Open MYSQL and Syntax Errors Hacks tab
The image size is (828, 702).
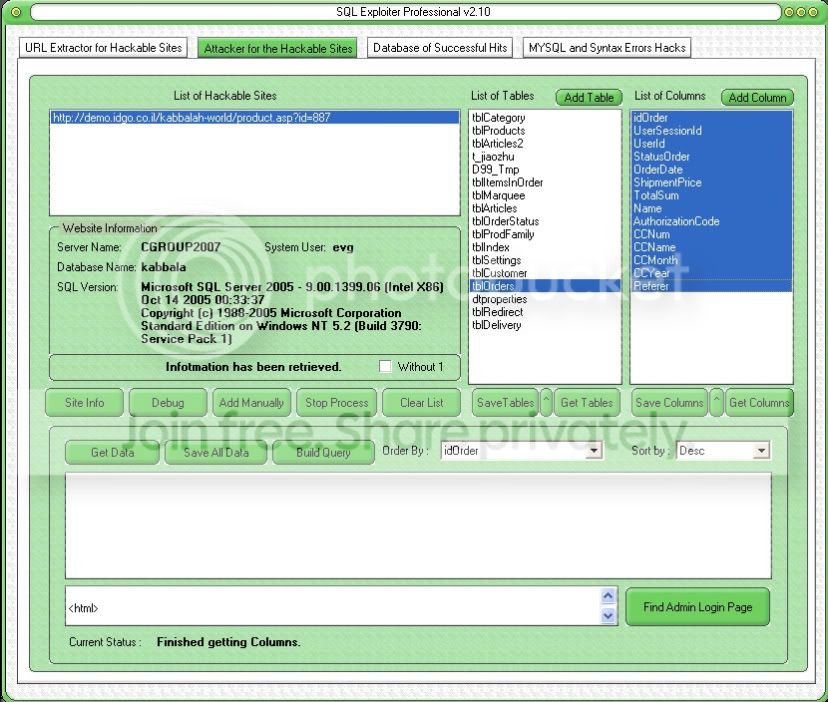pos(607,48)
